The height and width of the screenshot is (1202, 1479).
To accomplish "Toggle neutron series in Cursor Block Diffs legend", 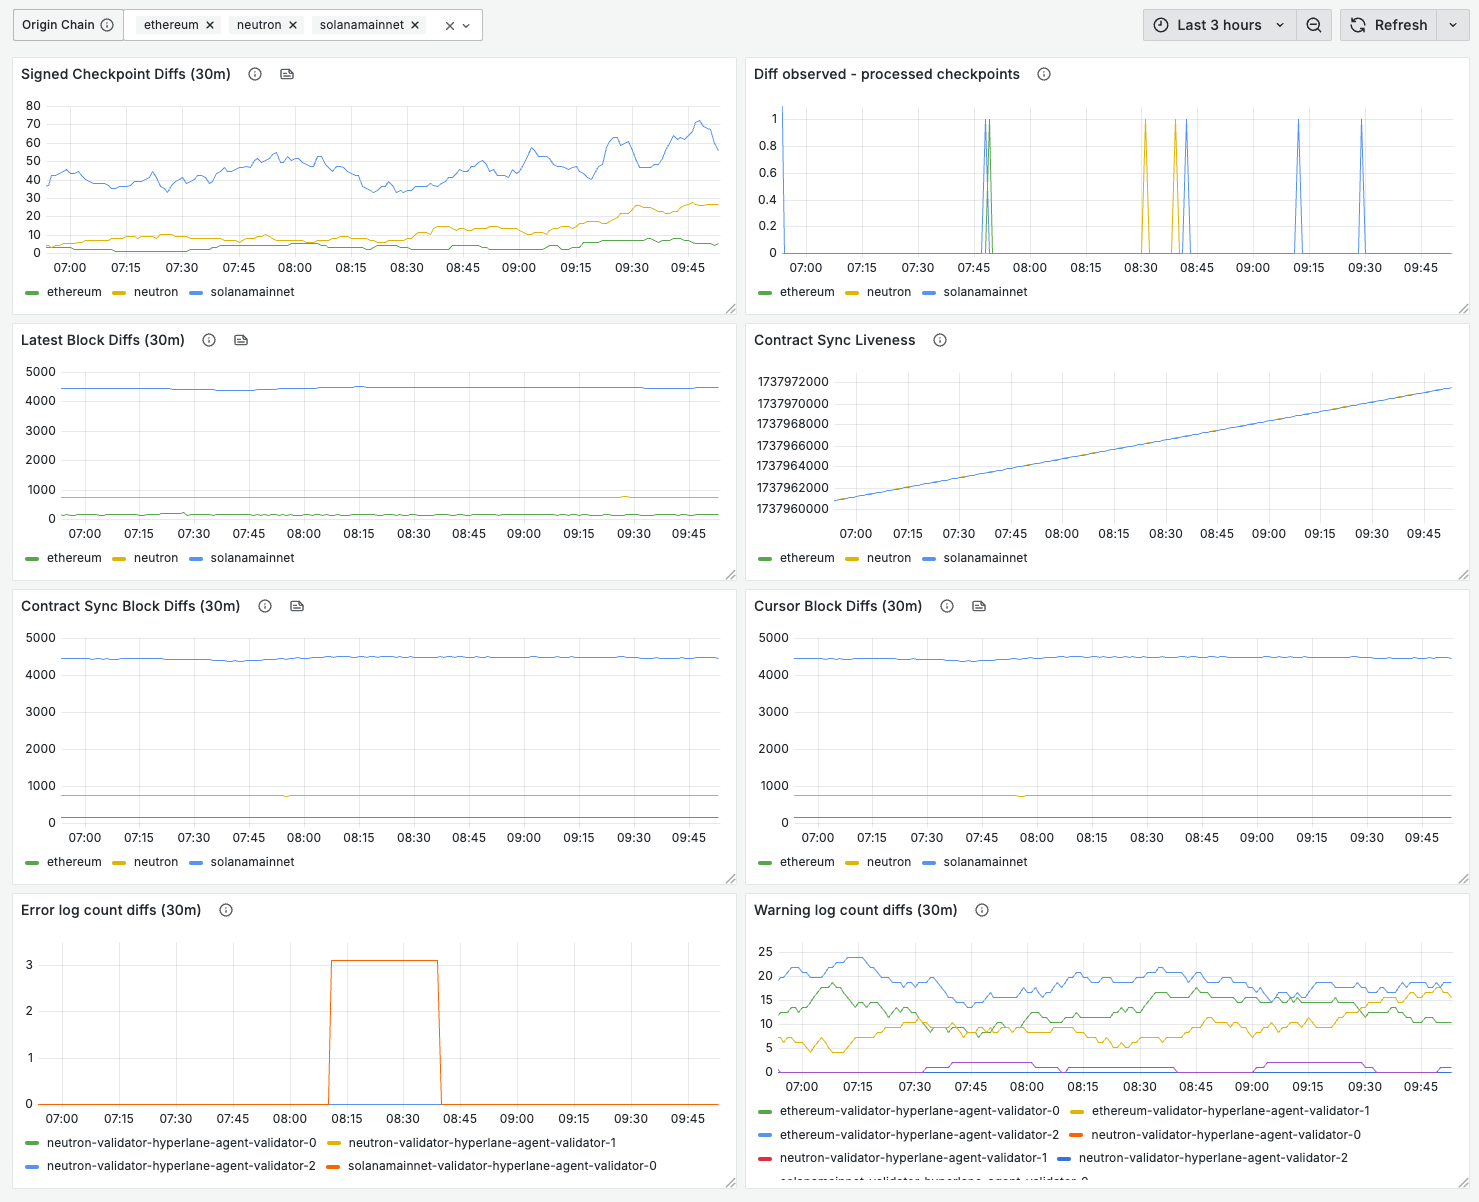I will (889, 862).
